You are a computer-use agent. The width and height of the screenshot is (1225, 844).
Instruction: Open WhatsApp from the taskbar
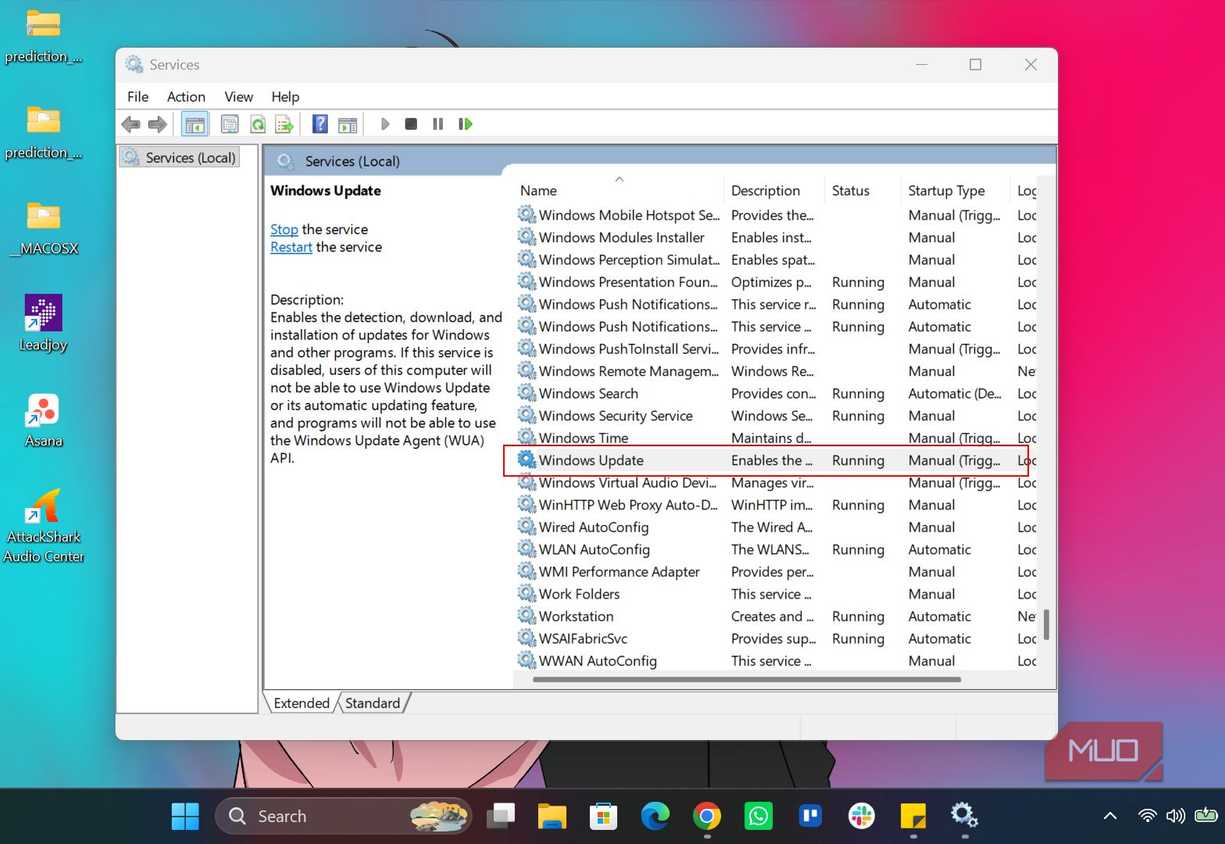pyautogui.click(x=759, y=816)
